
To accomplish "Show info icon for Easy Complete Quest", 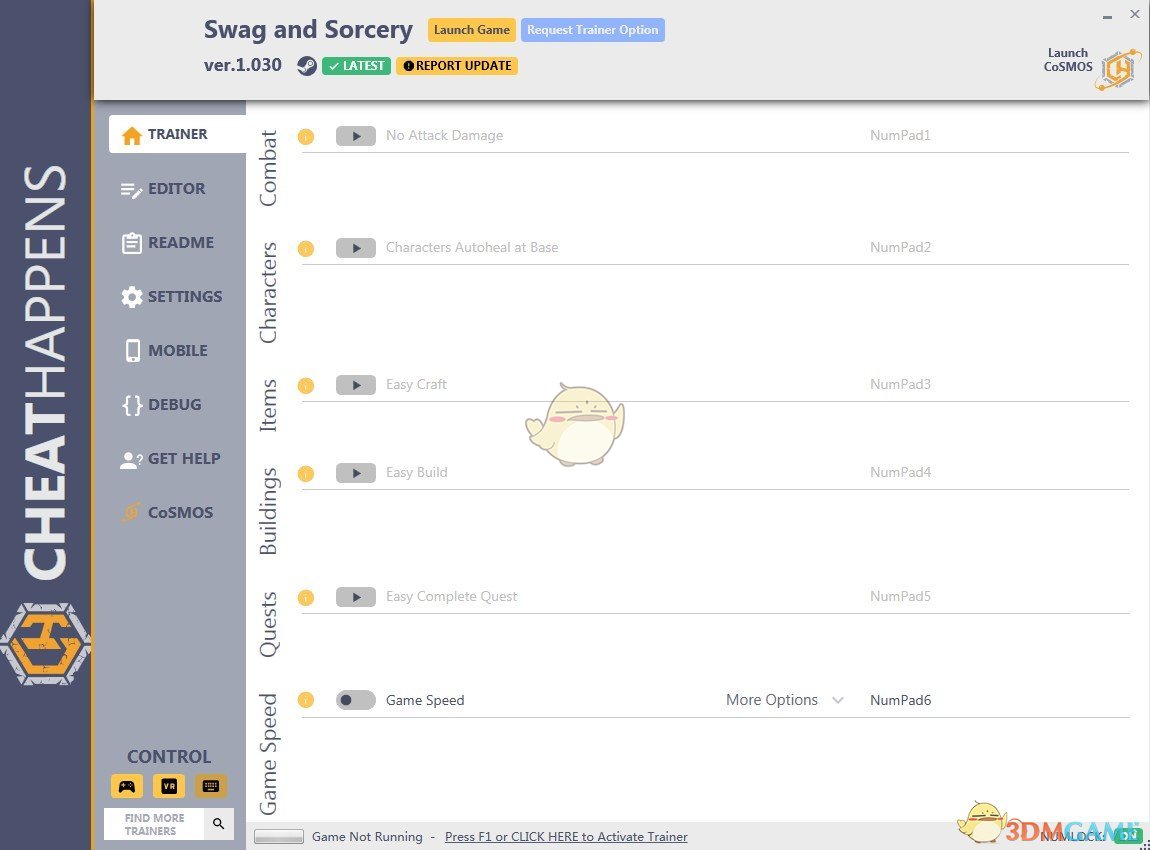I will point(306,598).
